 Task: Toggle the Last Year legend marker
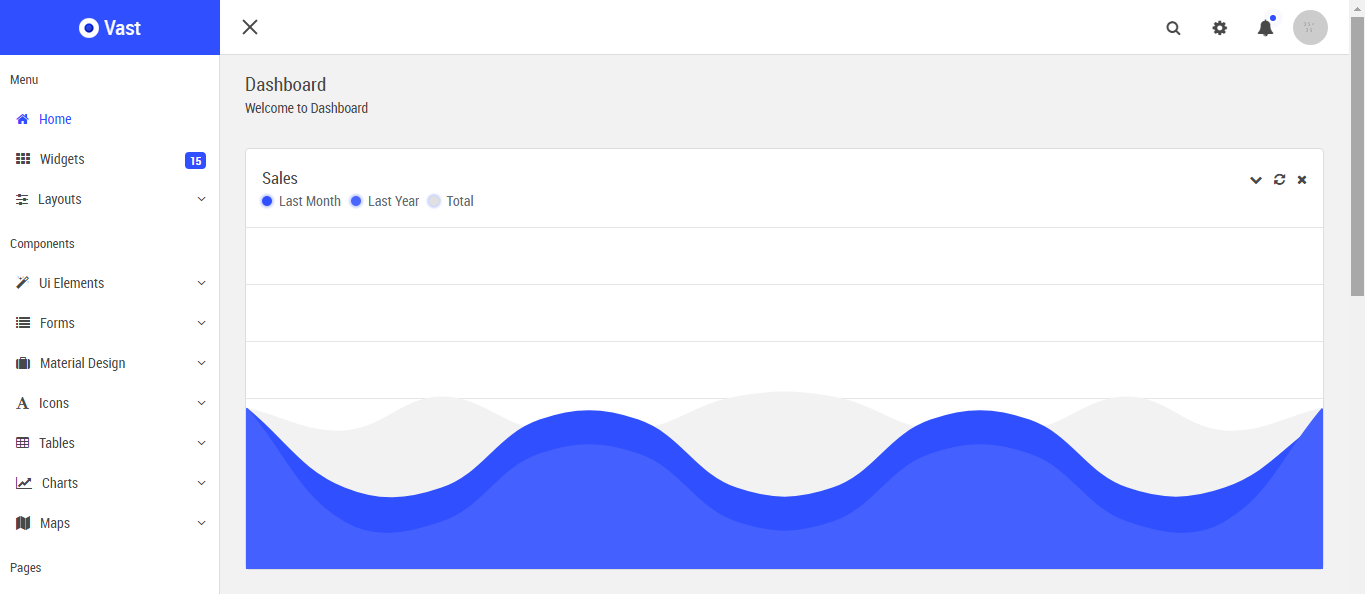(356, 201)
